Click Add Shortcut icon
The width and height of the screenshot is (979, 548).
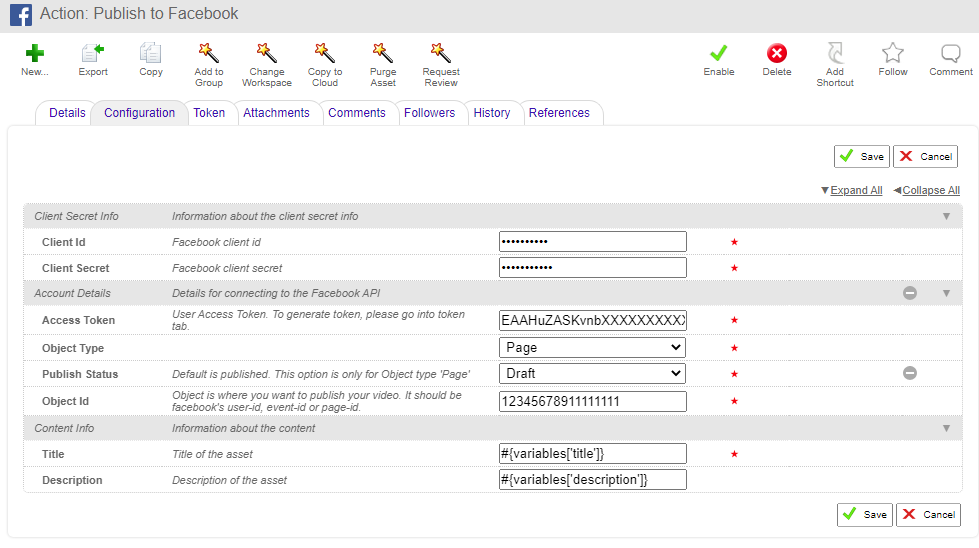(x=835, y=53)
